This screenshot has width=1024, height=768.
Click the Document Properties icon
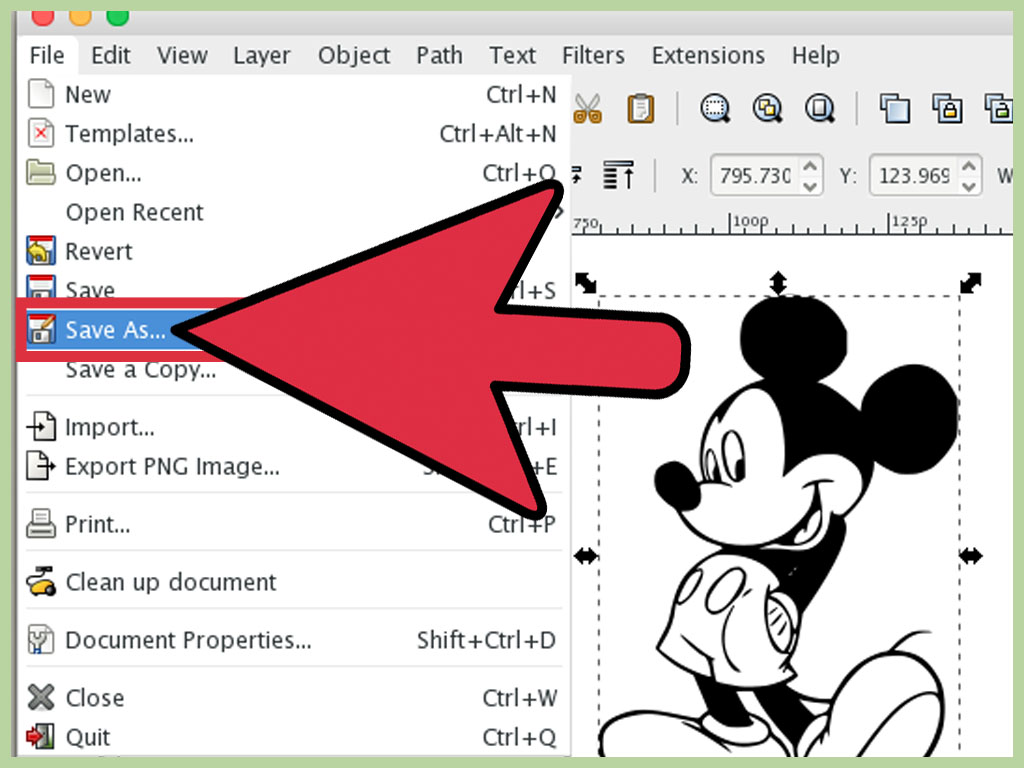[40, 640]
